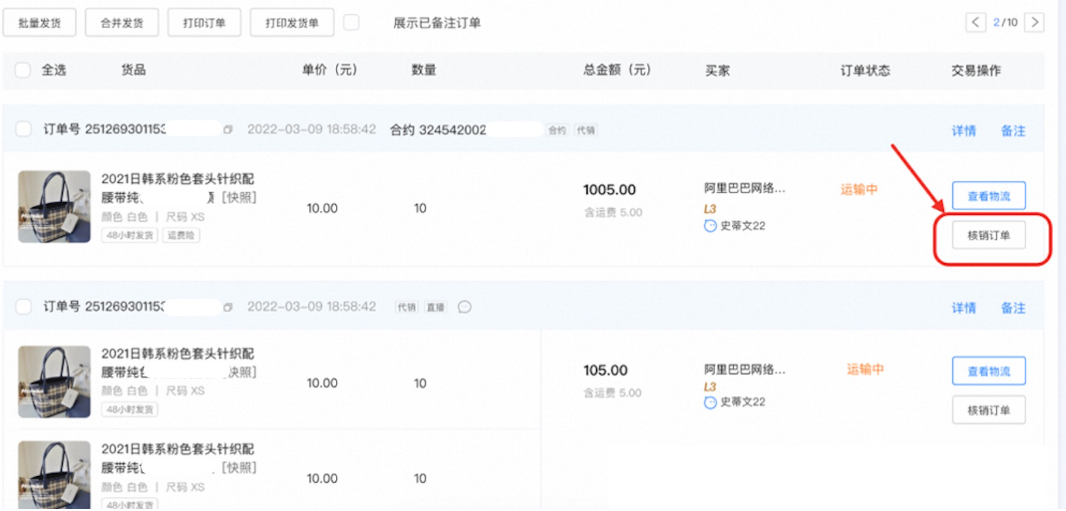Click buyer 史蒂文22 contact icon in second order
The image size is (1066, 511).
[710, 402]
